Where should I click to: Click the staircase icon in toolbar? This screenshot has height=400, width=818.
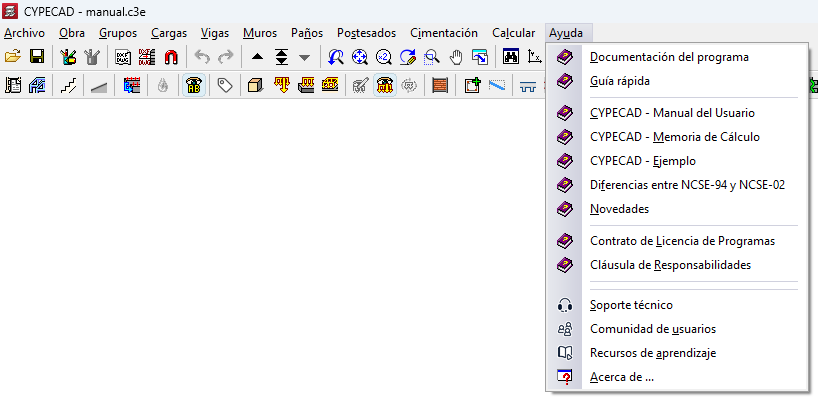point(68,86)
